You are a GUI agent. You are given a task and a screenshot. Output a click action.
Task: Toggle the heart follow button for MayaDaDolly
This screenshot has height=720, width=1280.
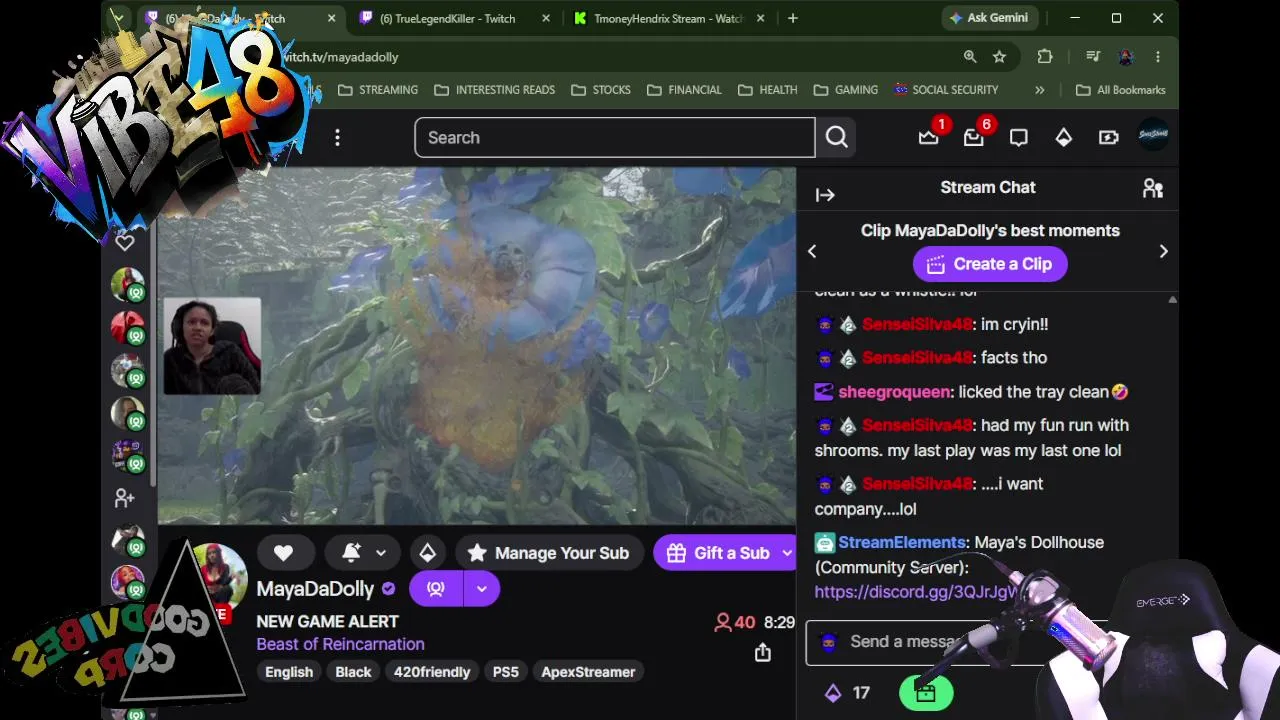click(x=283, y=553)
